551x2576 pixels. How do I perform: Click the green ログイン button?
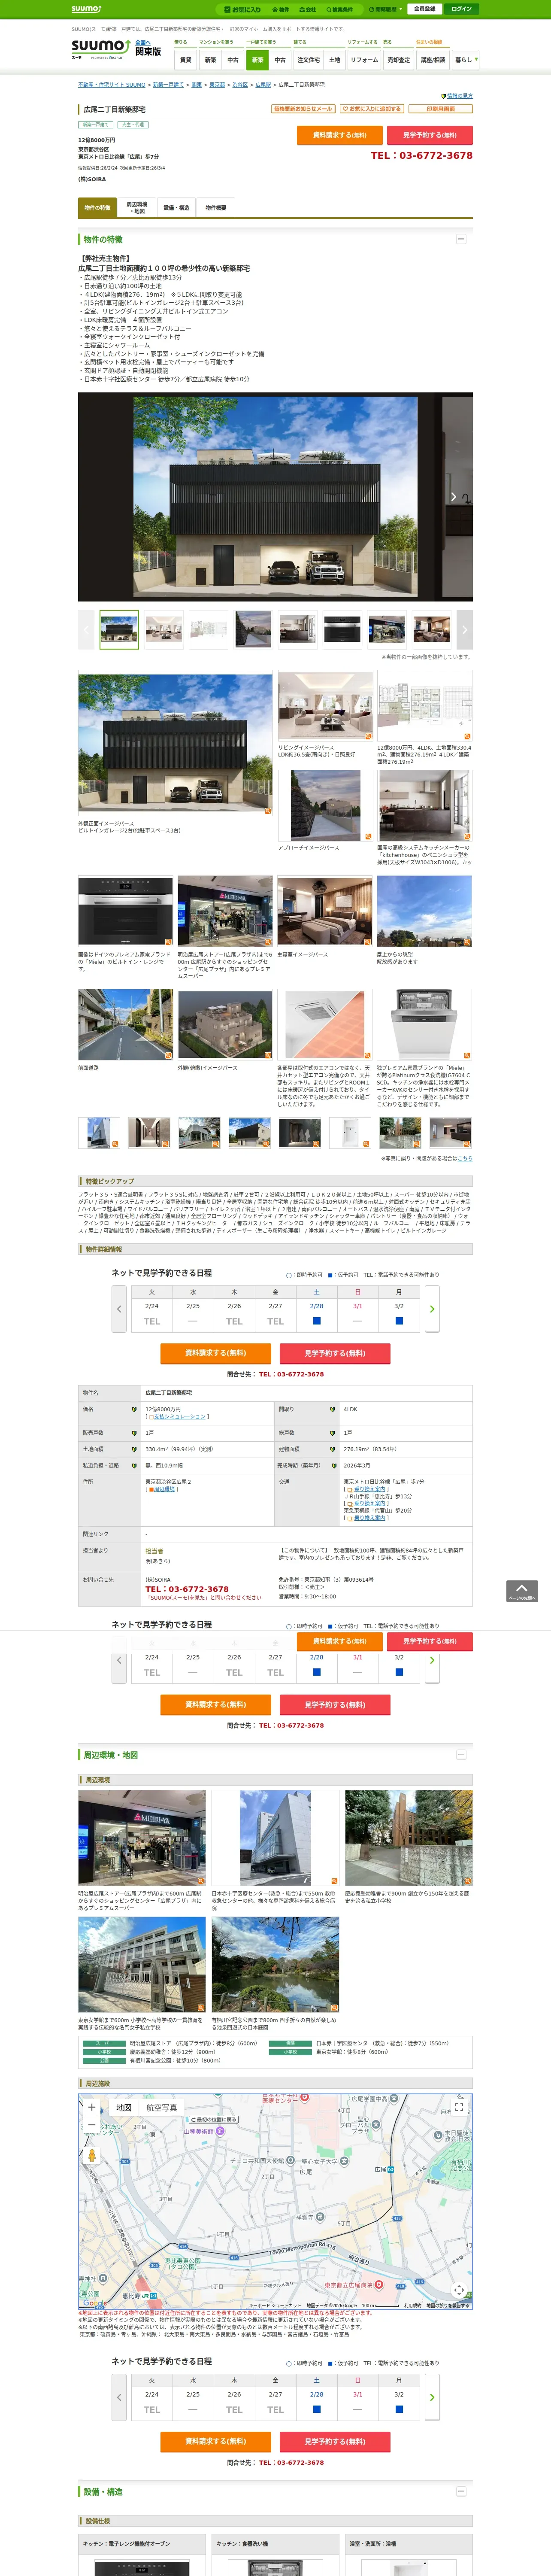point(461,9)
